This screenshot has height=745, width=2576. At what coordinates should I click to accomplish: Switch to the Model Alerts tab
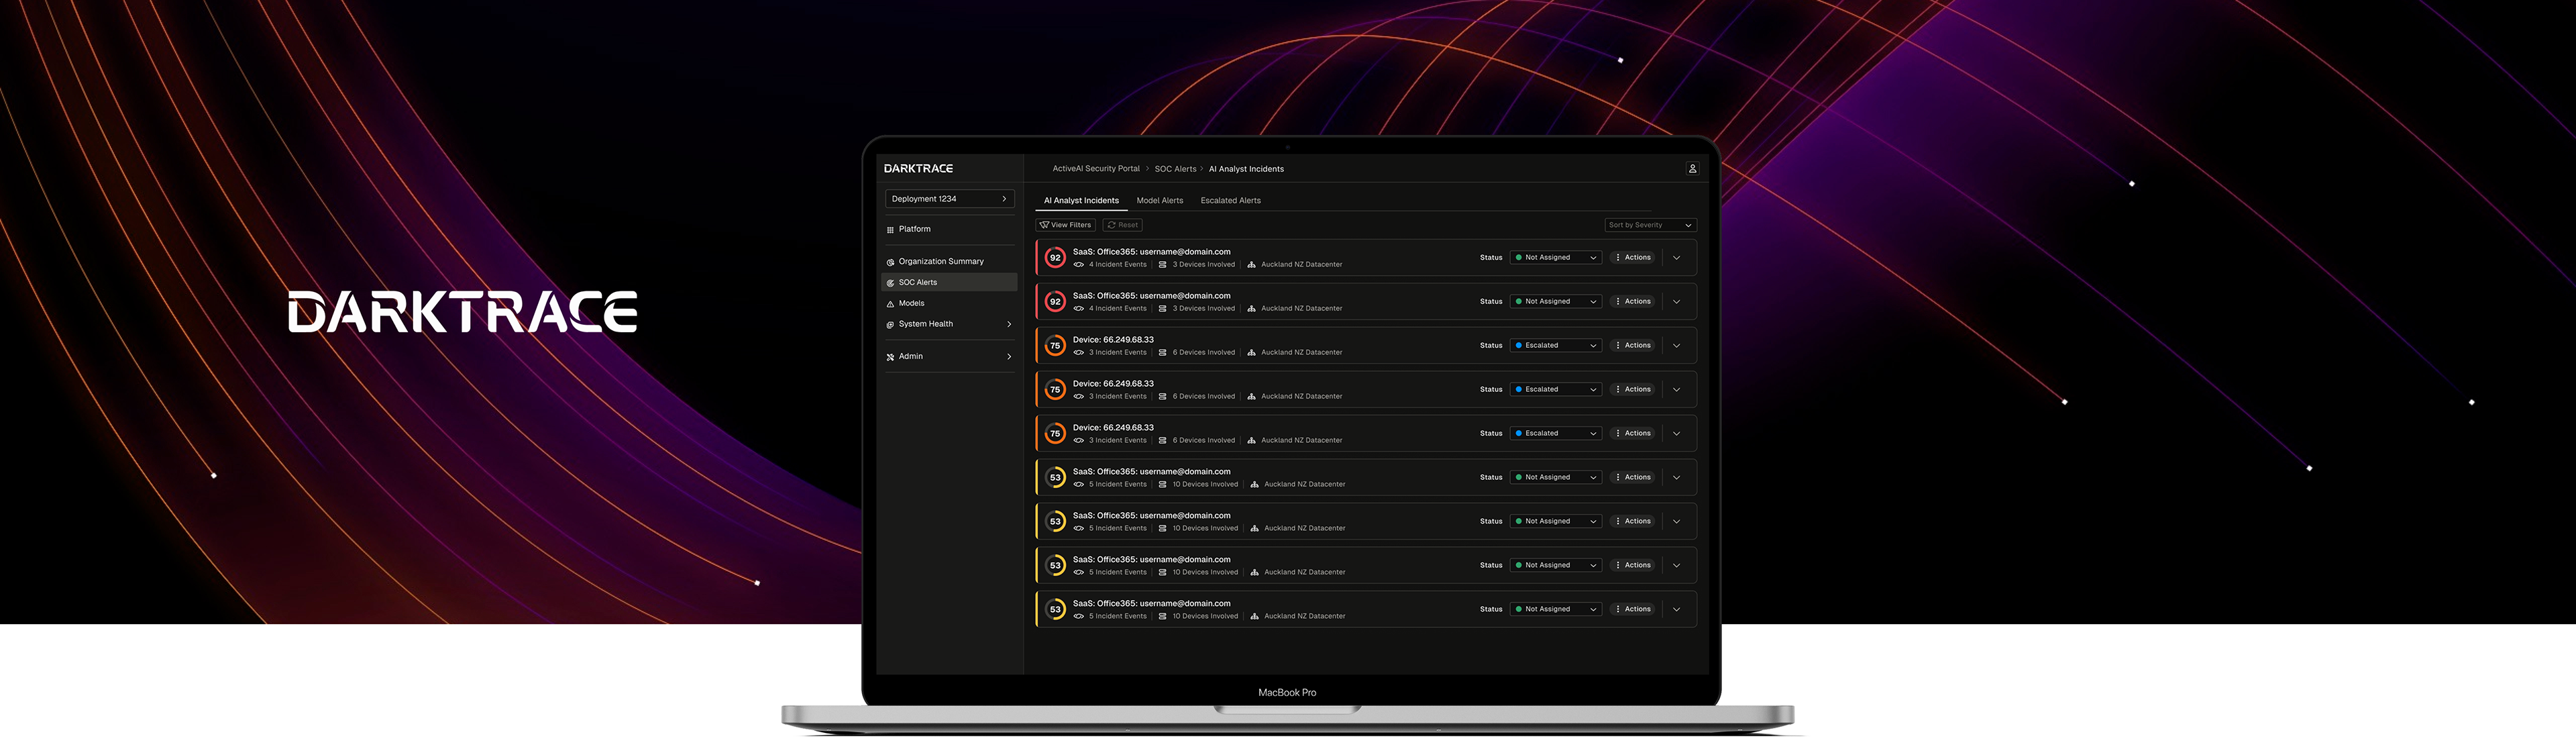click(1159, 201)
